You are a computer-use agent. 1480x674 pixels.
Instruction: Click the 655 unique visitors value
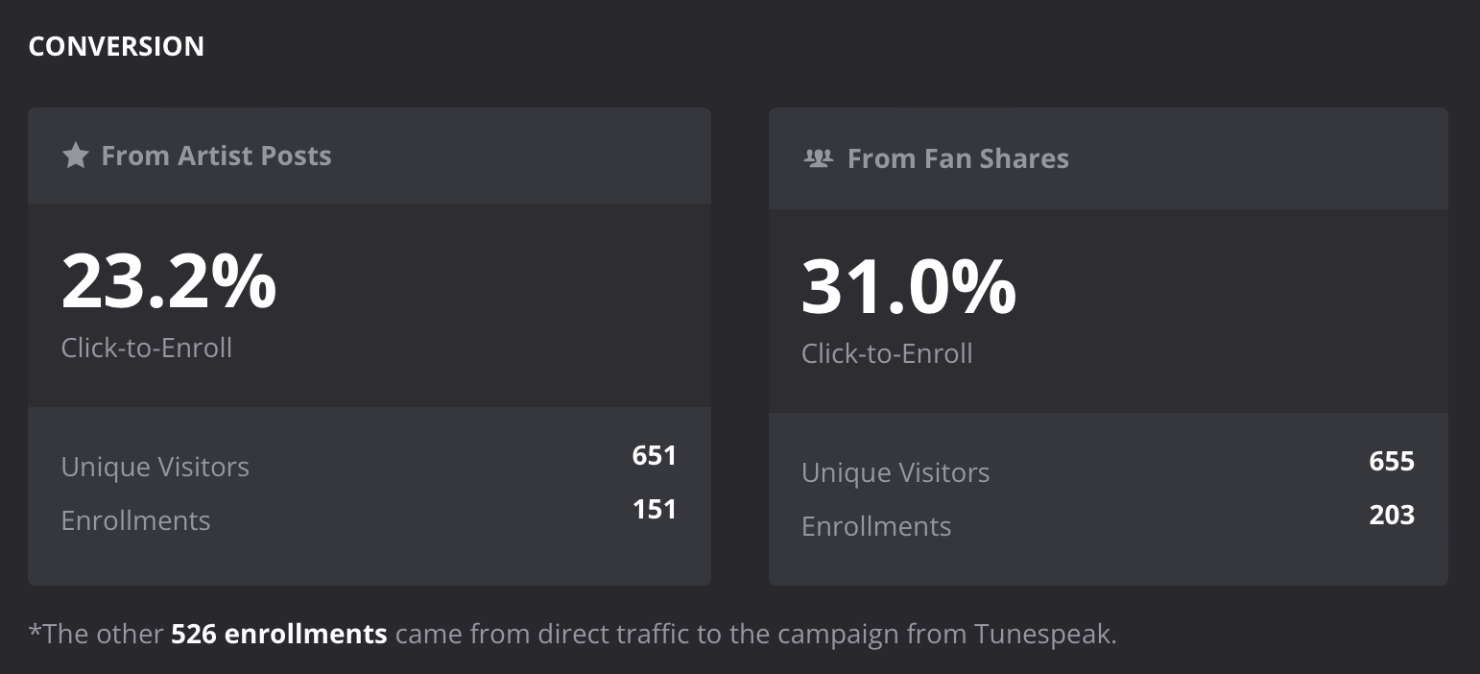[x=1392, y=462]
